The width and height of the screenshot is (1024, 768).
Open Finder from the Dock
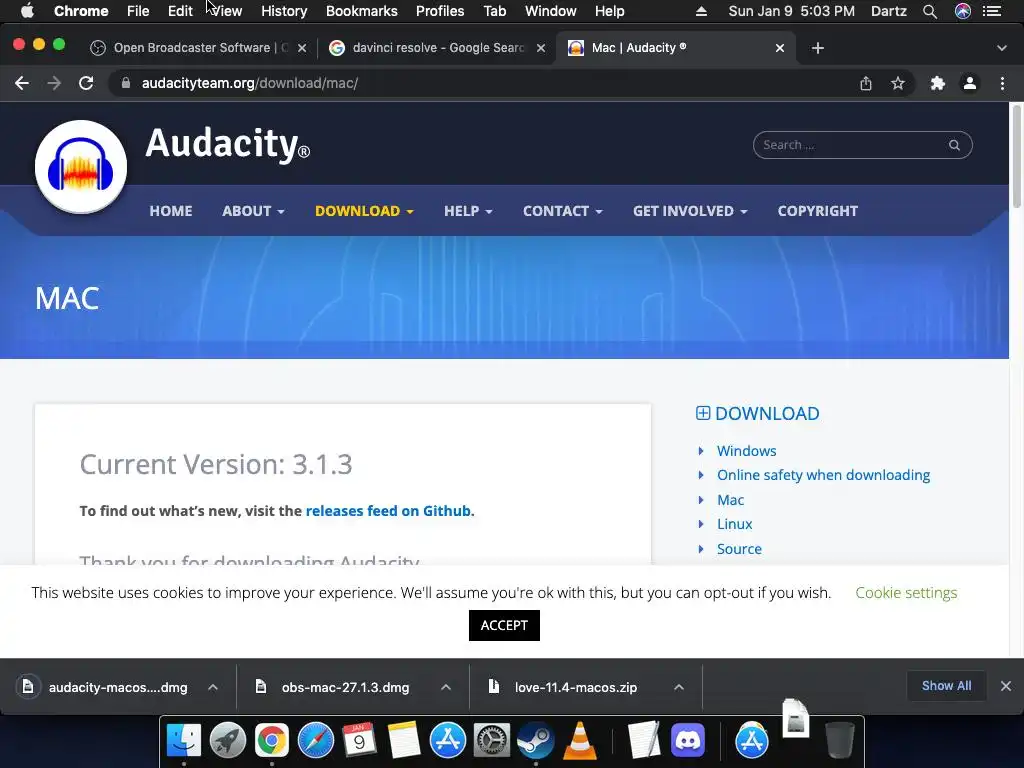(x=184, y=741)
